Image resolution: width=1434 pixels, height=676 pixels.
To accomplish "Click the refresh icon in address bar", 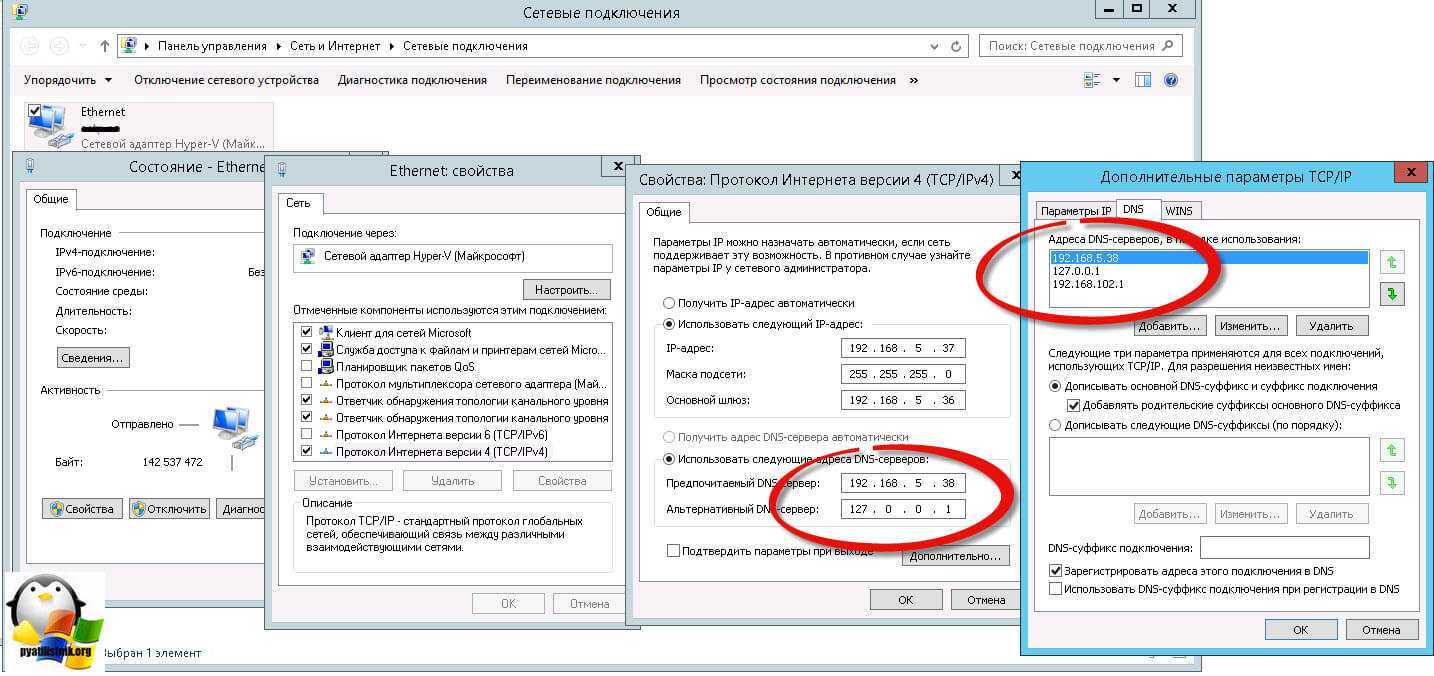I will 956,46.
